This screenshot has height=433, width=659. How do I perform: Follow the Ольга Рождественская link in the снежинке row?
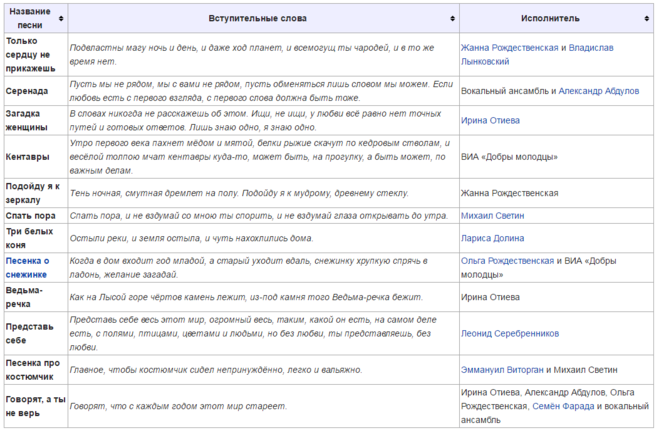point(507,260)
